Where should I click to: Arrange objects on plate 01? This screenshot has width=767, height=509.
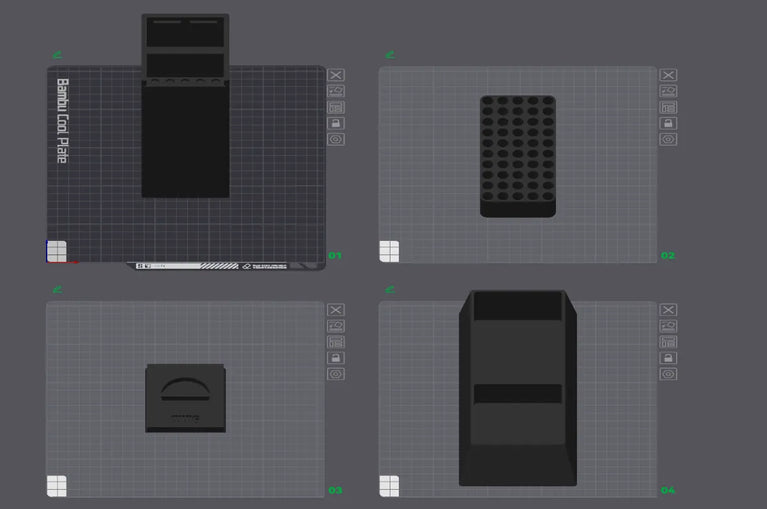336,107
